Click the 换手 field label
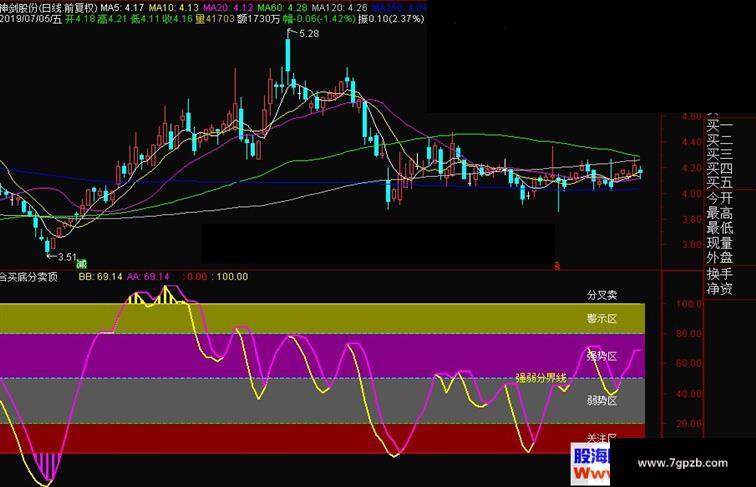Image resolution: width=756 pixels, height=487 pixels. [720, 274]
